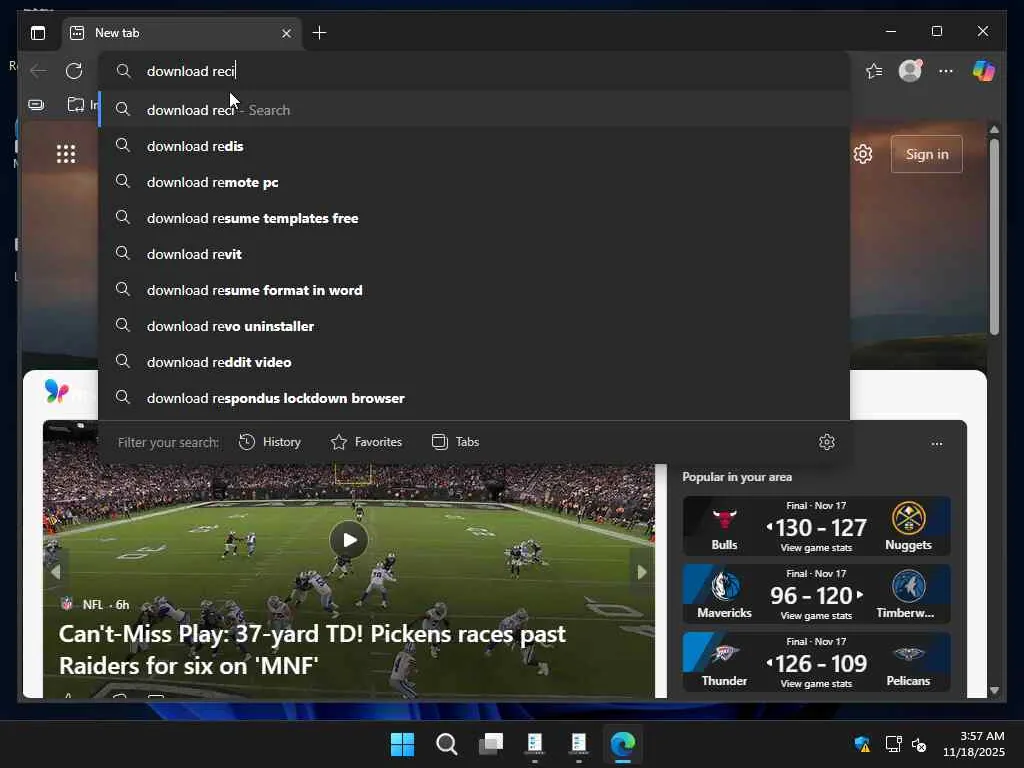Select 'download reci - Search' suggestion
Screen dimensions: 1024x768
[x=474, y=110]
